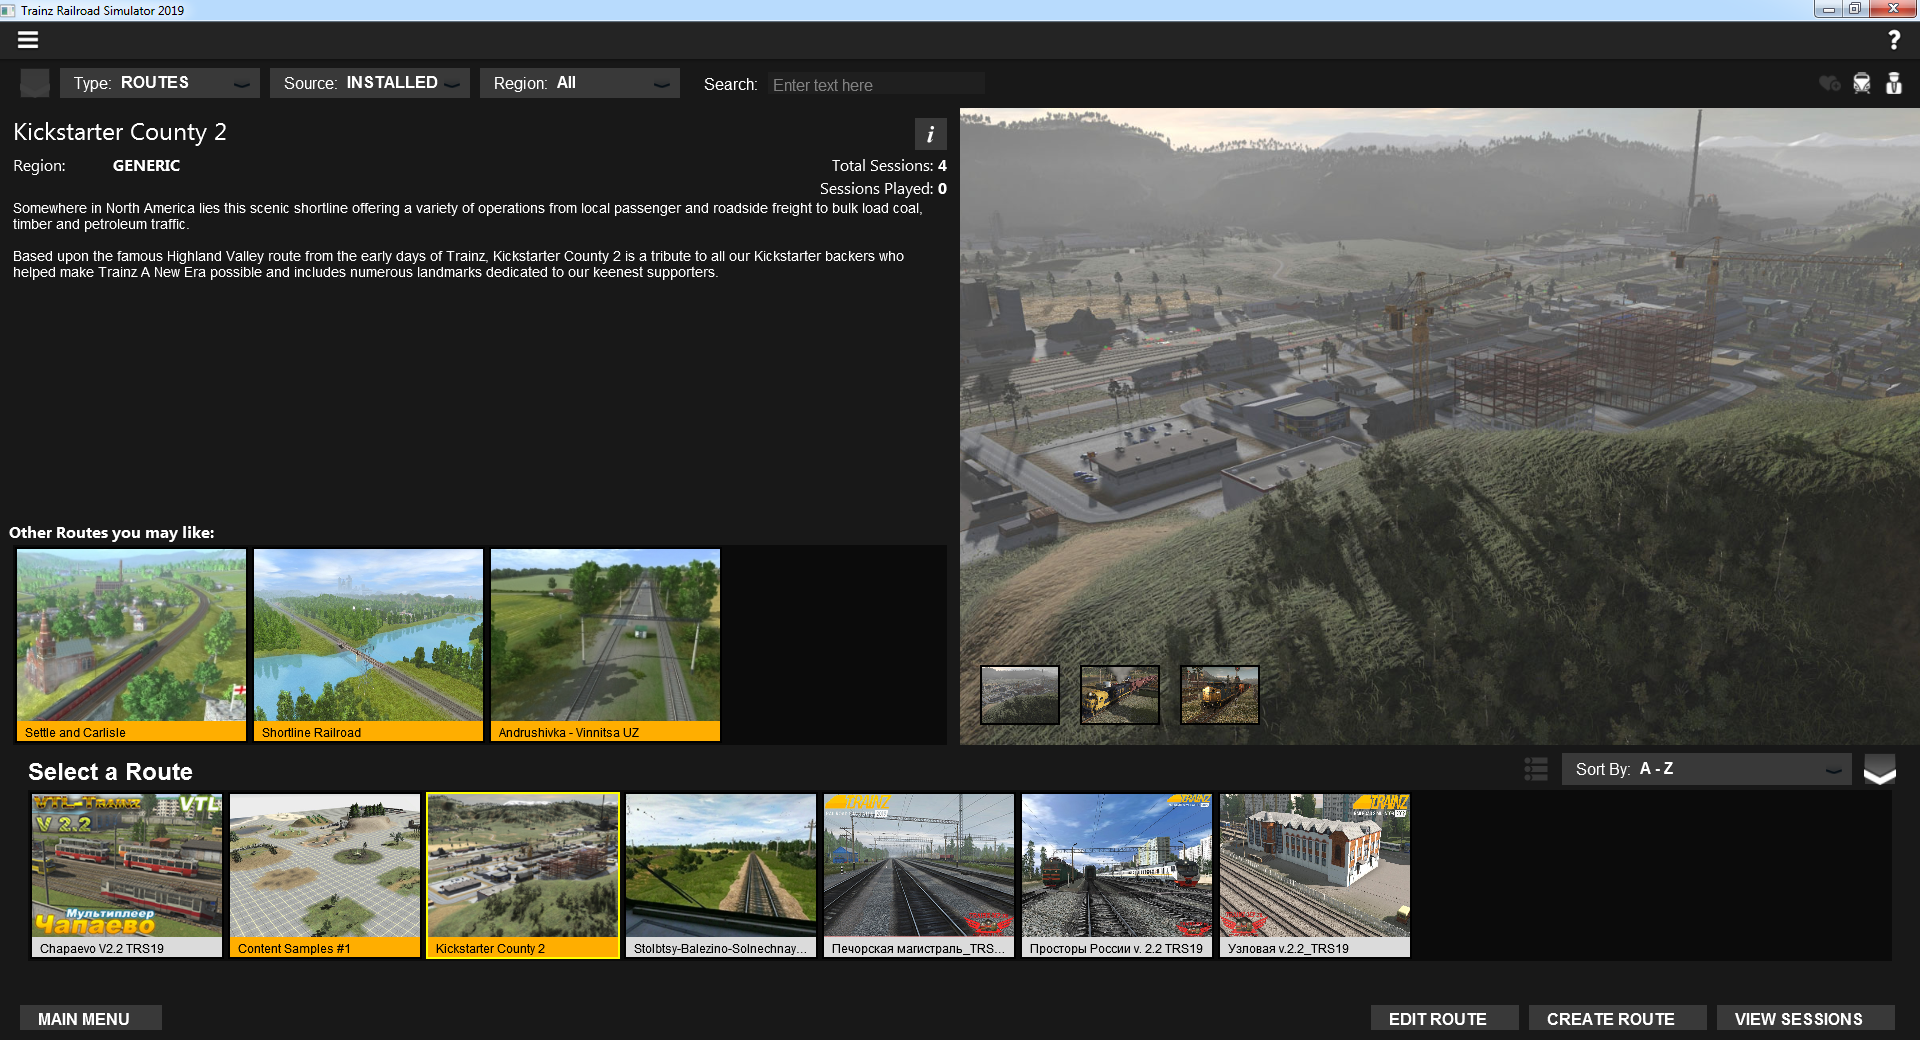This screenshot has width=1920, height=1040.
Task: Click the Select a Route heading
Action: [110, 772]
